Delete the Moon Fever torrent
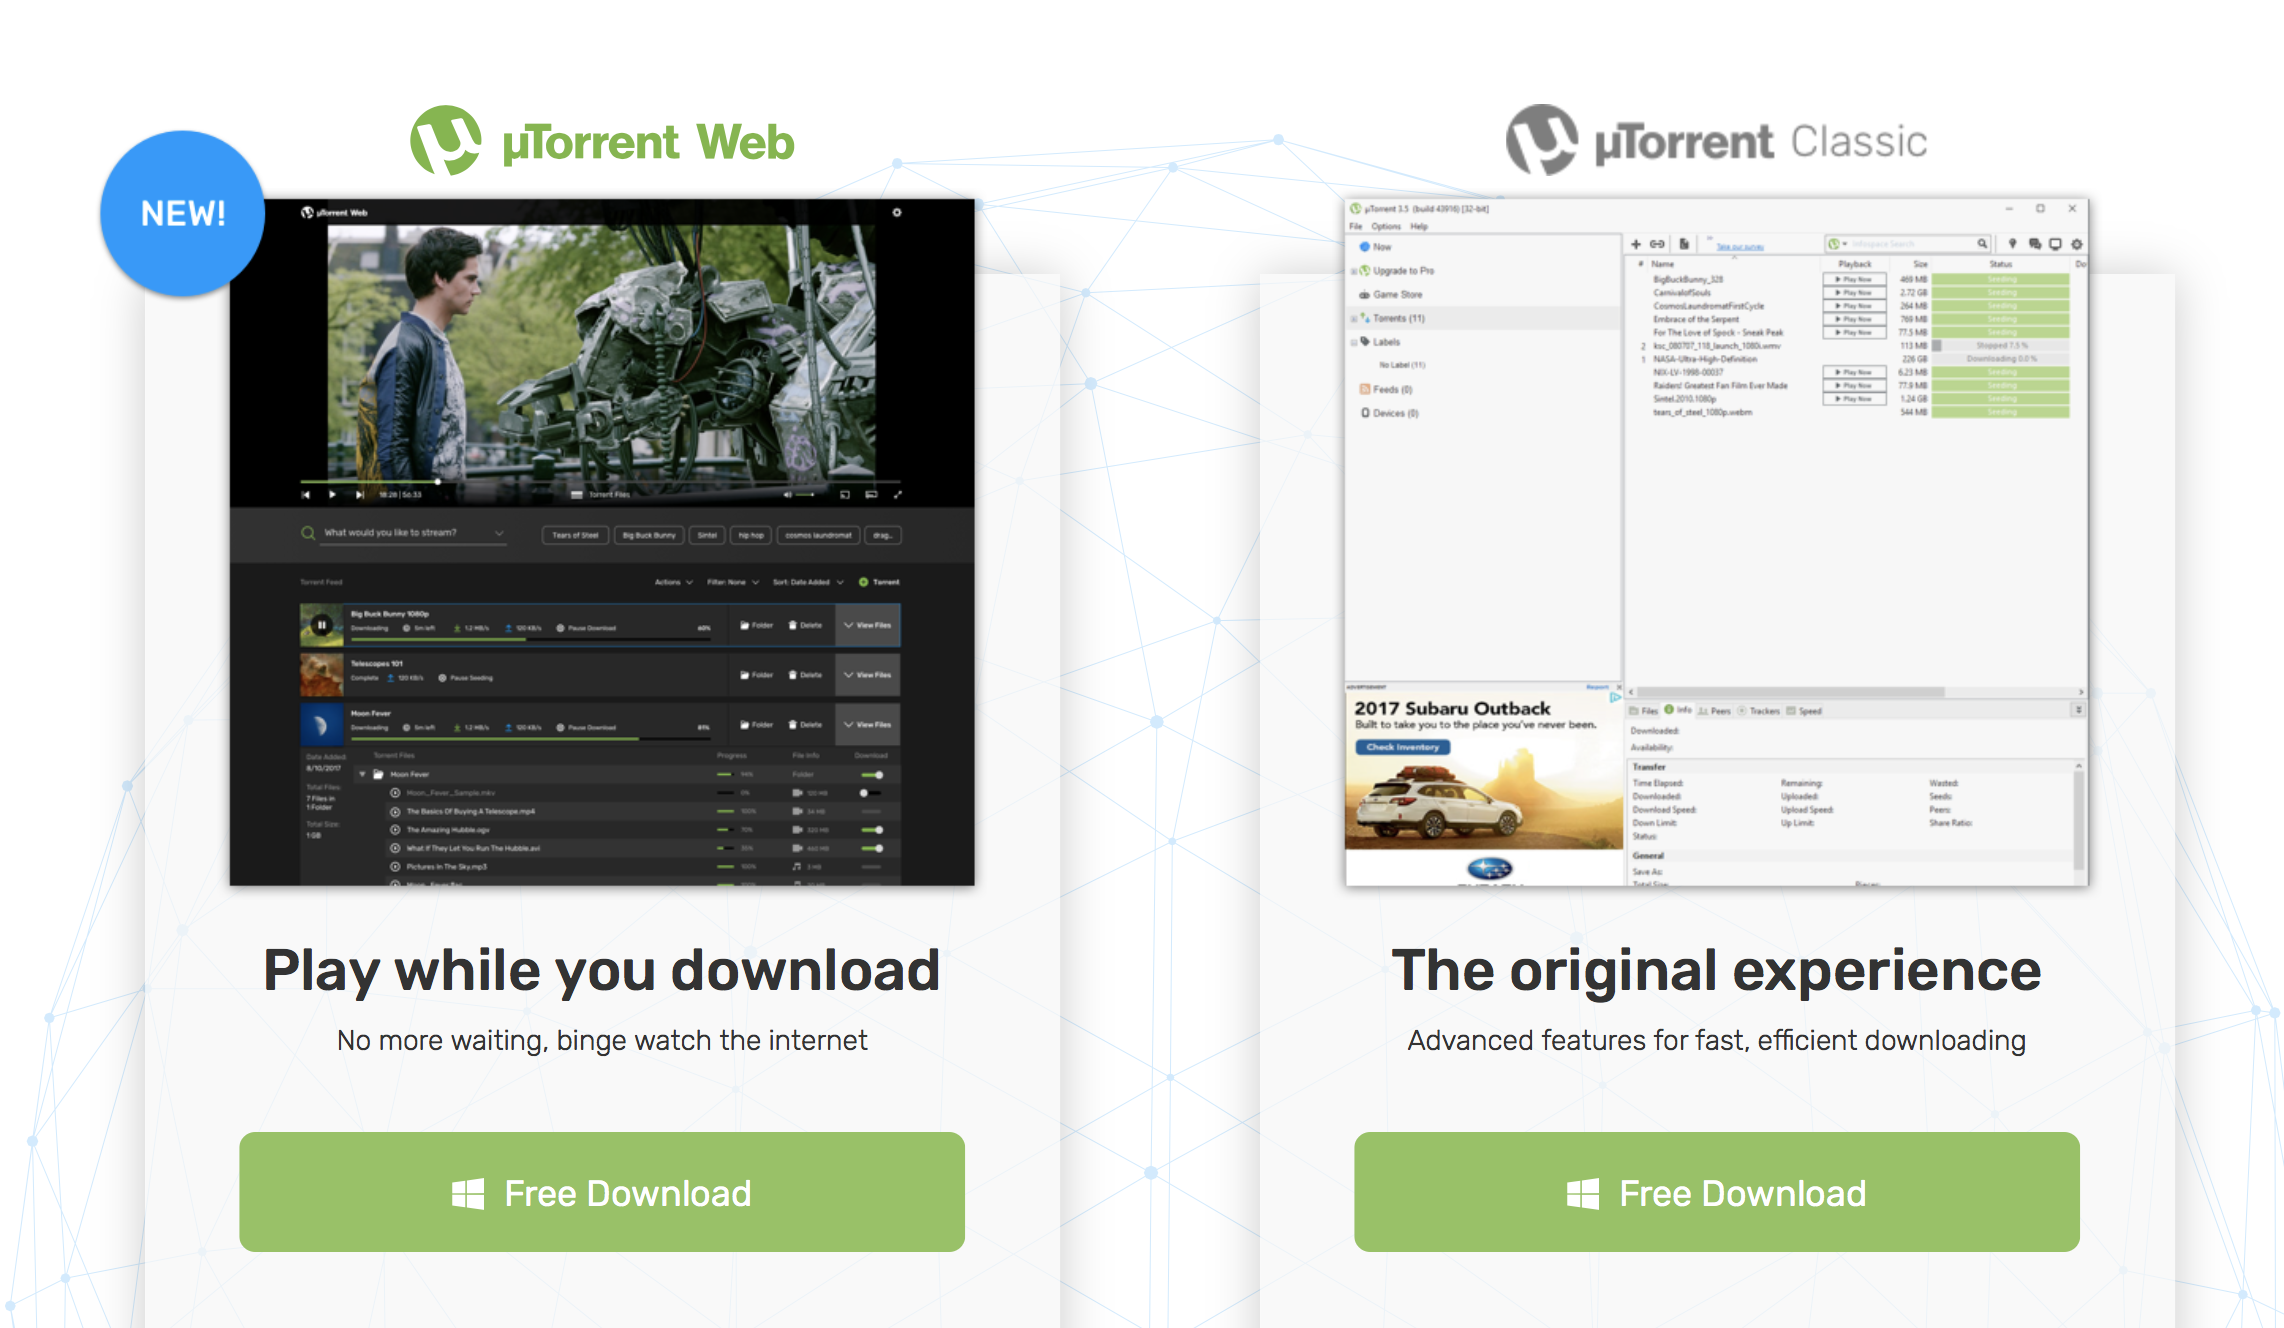 [806, 725]
